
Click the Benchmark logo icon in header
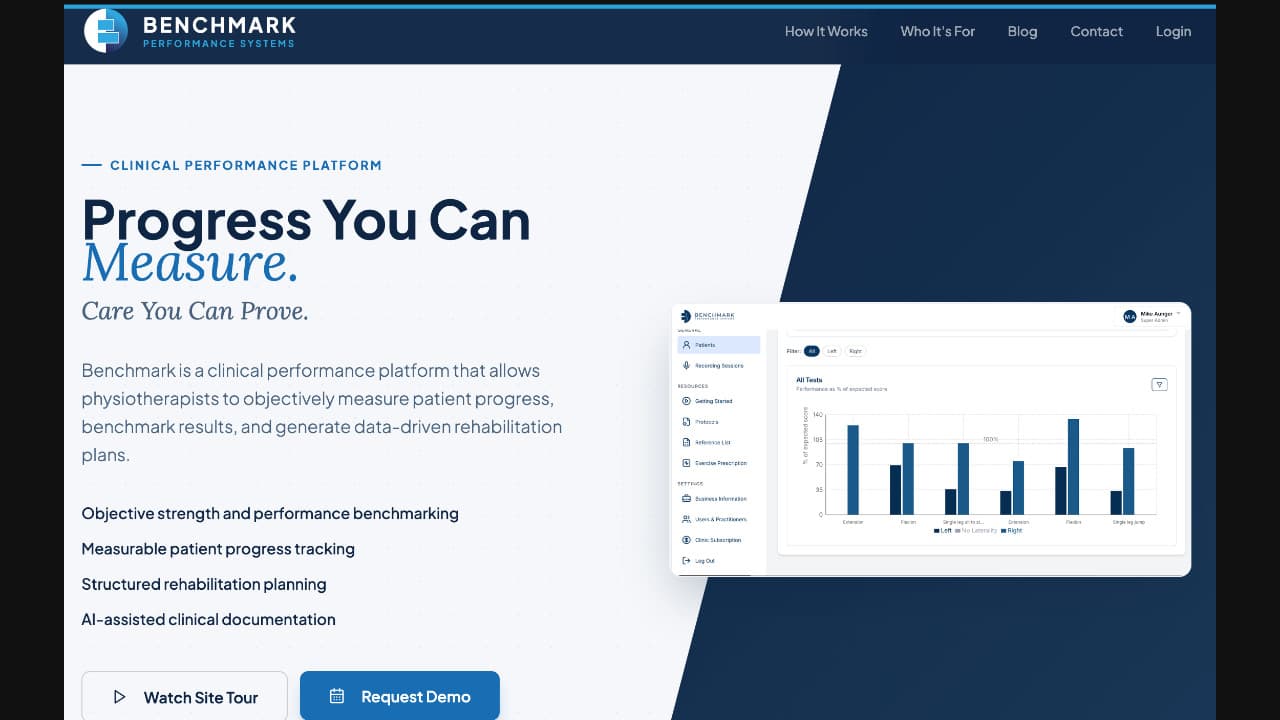[105, 31]
